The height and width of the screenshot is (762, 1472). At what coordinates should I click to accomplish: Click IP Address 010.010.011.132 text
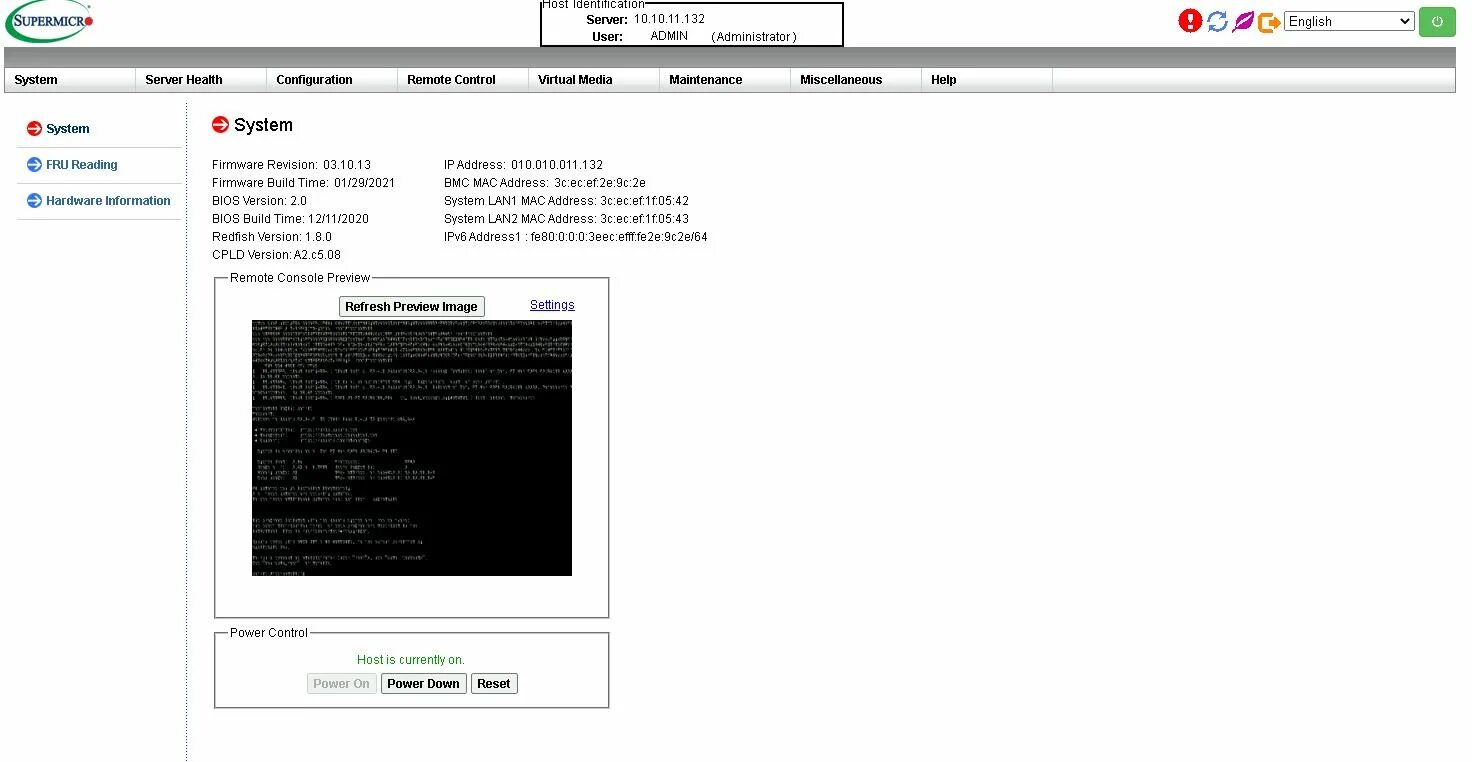(x=523, y=165)
